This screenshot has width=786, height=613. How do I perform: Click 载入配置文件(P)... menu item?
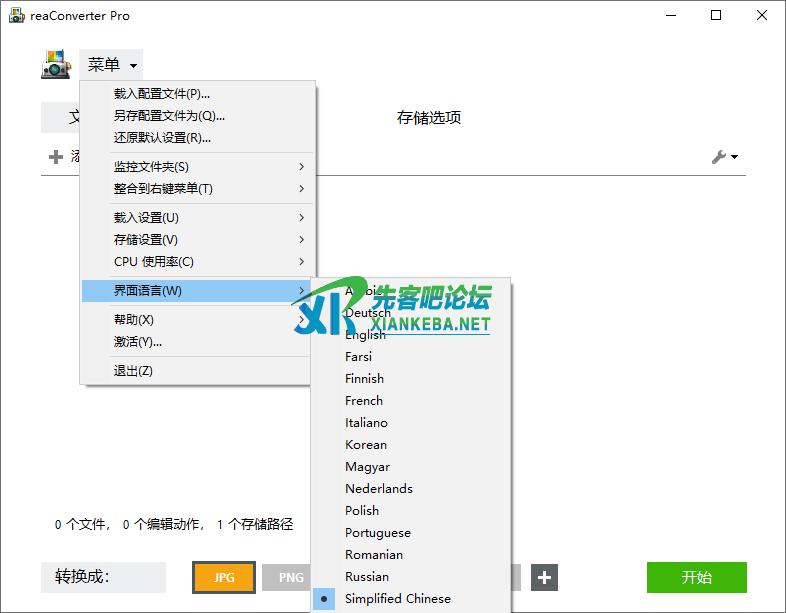(x=162, y=94)
